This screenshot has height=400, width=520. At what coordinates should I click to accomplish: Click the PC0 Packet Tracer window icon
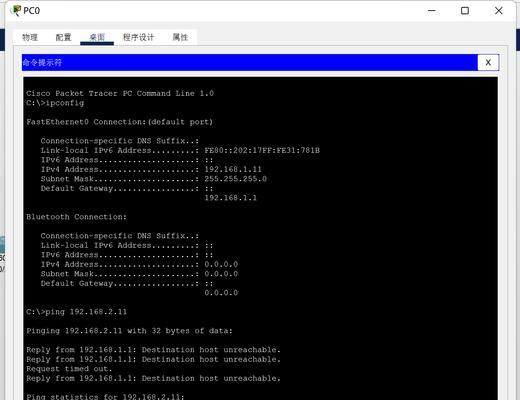(x=15, y=11)
